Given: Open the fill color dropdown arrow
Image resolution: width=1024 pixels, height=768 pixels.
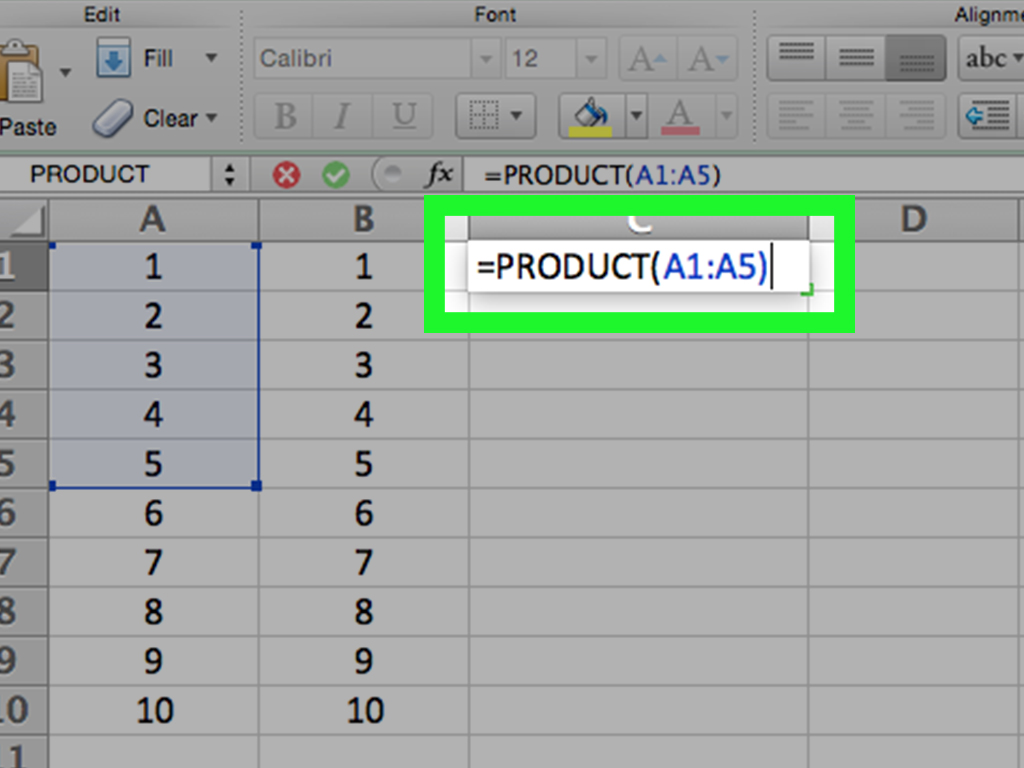Looking at the screenshot, I should (x=636, y=116).
